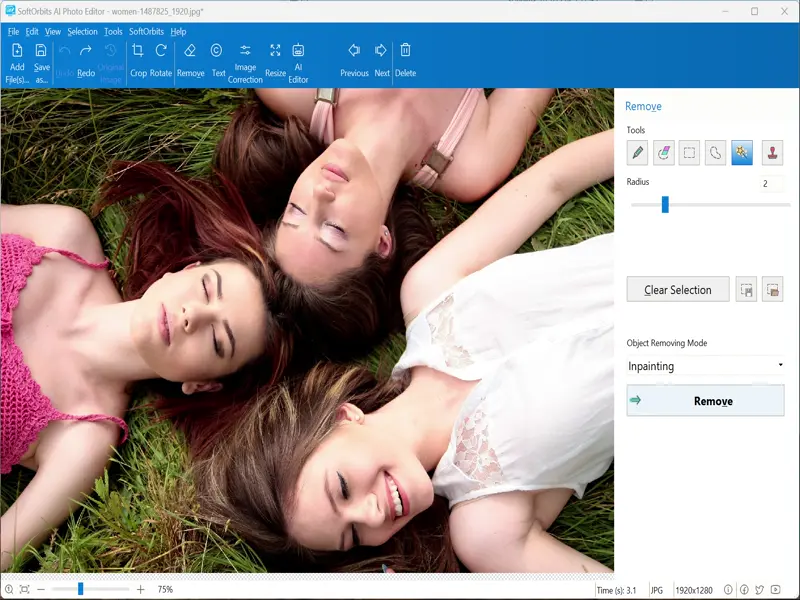800x600 pixels.
Task: Click the 75% zoom value
Action: (x=165, y=589)
